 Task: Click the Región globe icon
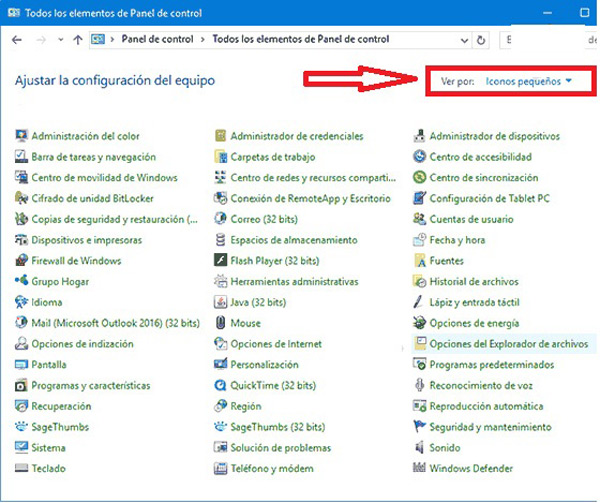(x=220, y=405)
